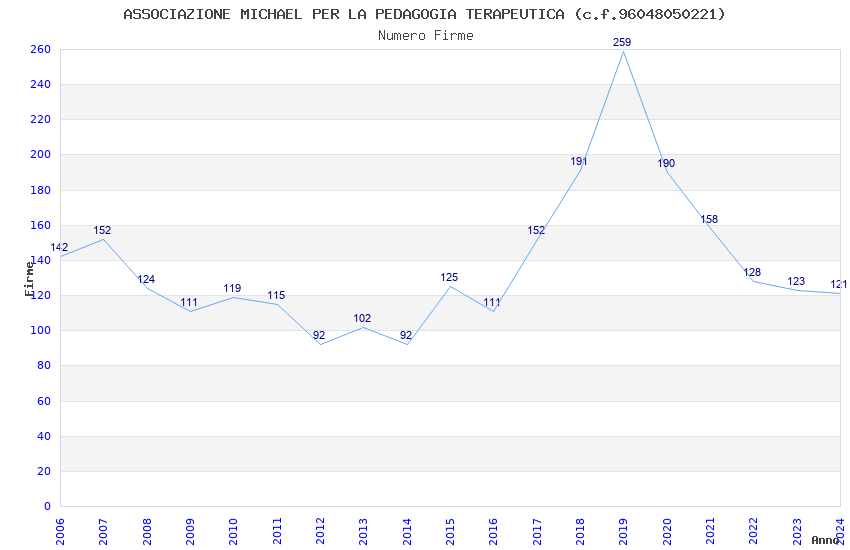The width and height of the screenshot is (850, 550).
Task: Click the 111 data label for 2016
Action: (492, 302)
